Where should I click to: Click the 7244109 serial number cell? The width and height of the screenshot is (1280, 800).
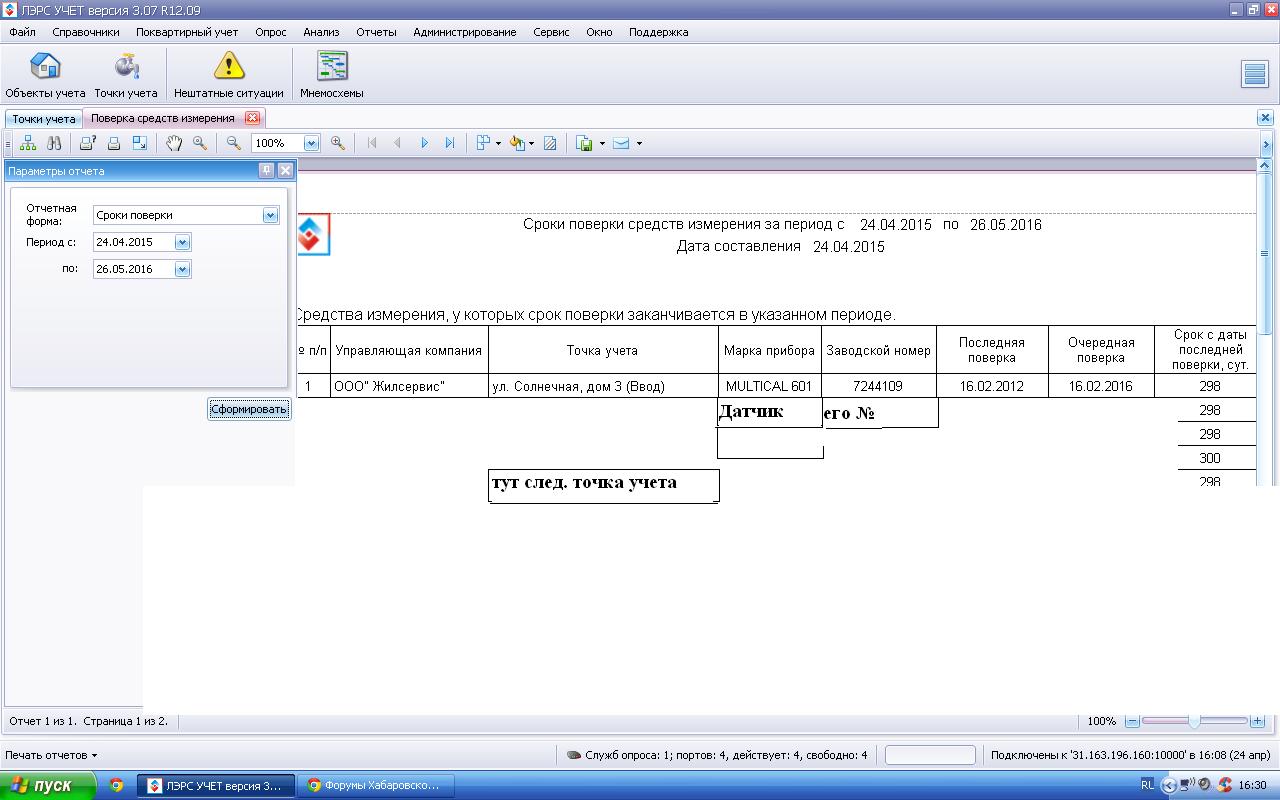click(878, 386)
